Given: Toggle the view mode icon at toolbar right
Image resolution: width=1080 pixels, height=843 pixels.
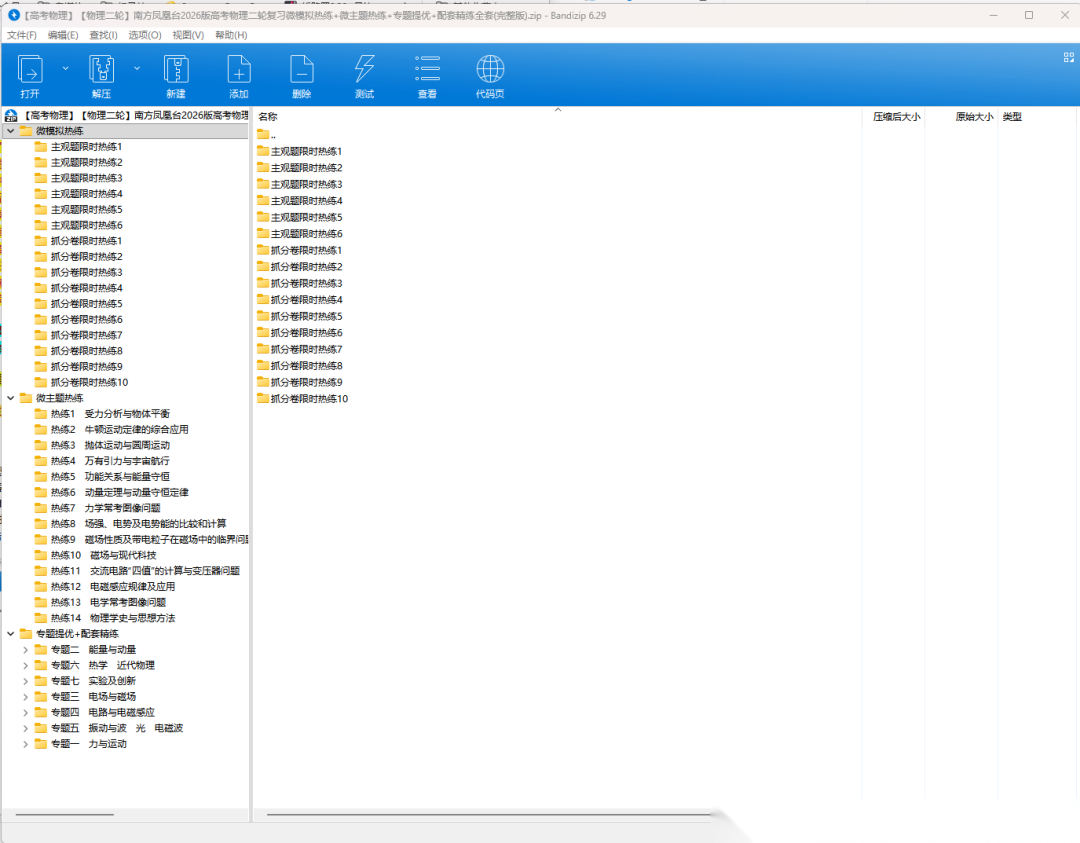Looking at the screenshot, I should pyautogui.click(x=1067, y=57).
